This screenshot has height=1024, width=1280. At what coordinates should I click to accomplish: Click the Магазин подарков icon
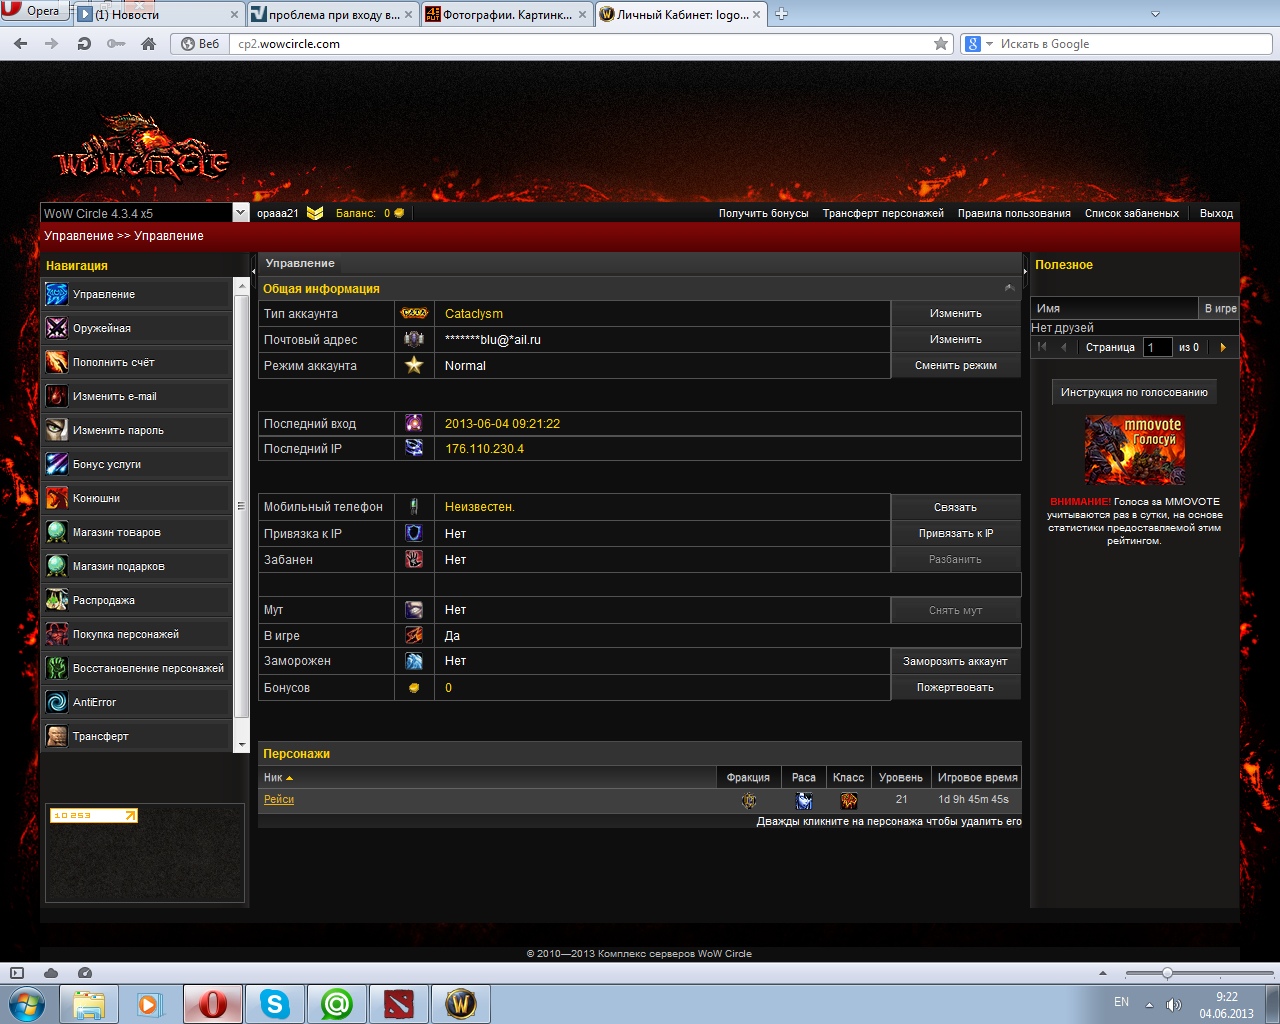tap(57, 566)
